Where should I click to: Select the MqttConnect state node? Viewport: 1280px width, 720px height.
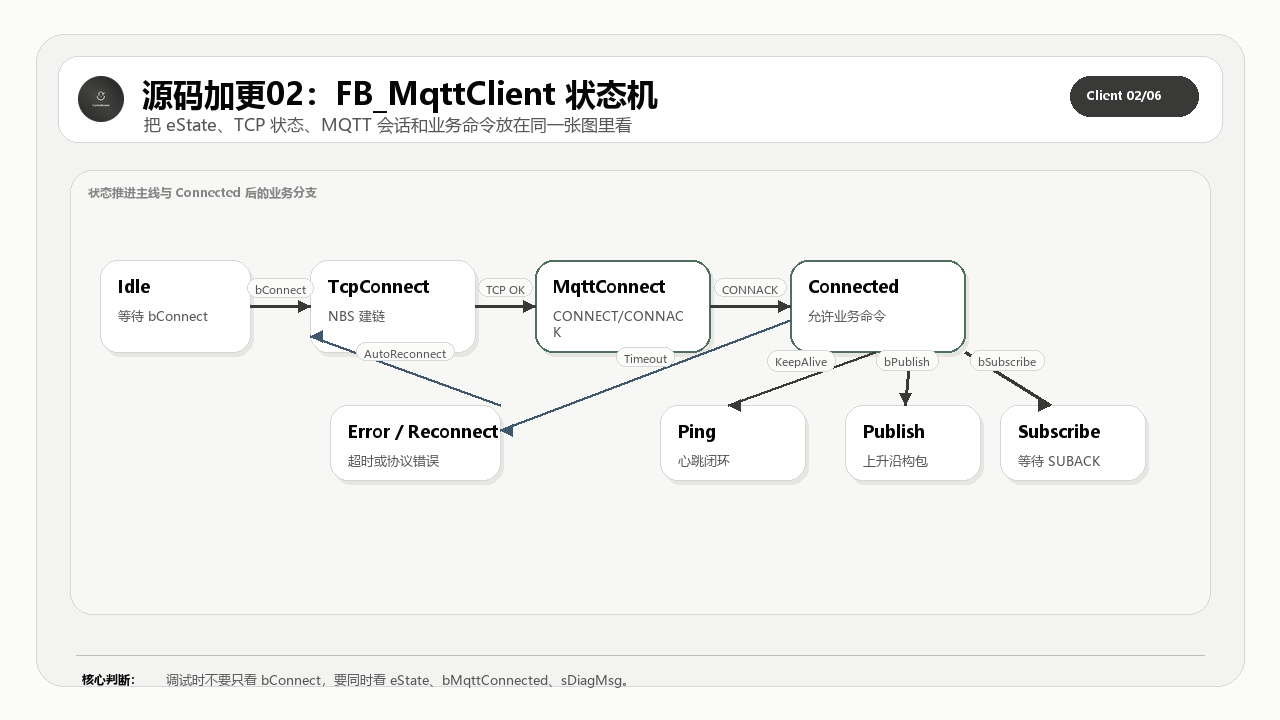tap(623, 306)
